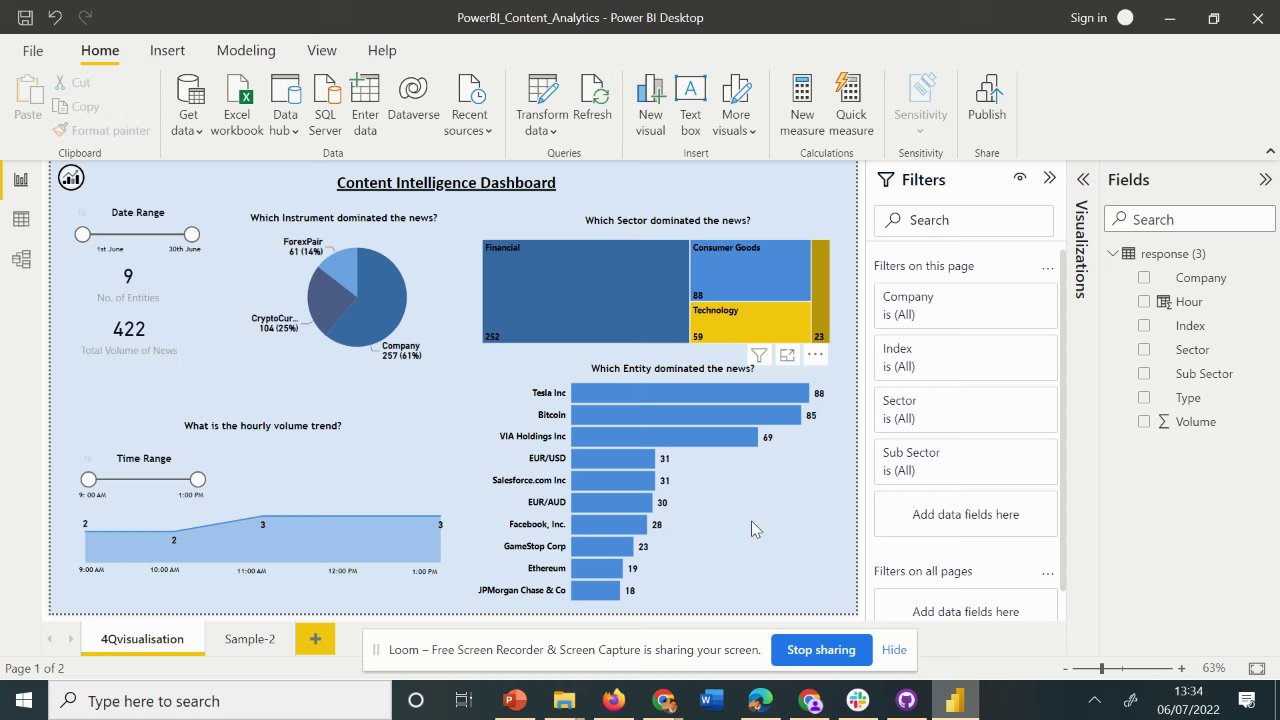Open the Get data source menu
Viewport: 1280px width, 720px height.
coord(187,105)
